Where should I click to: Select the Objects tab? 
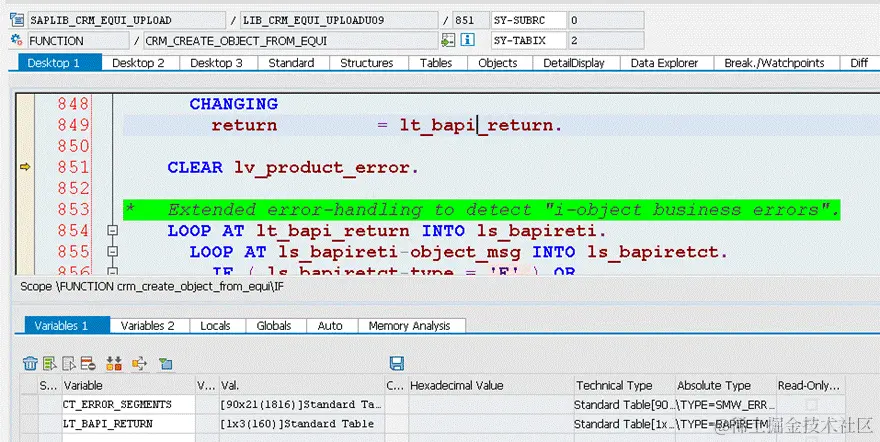click(x=499, y=63)
